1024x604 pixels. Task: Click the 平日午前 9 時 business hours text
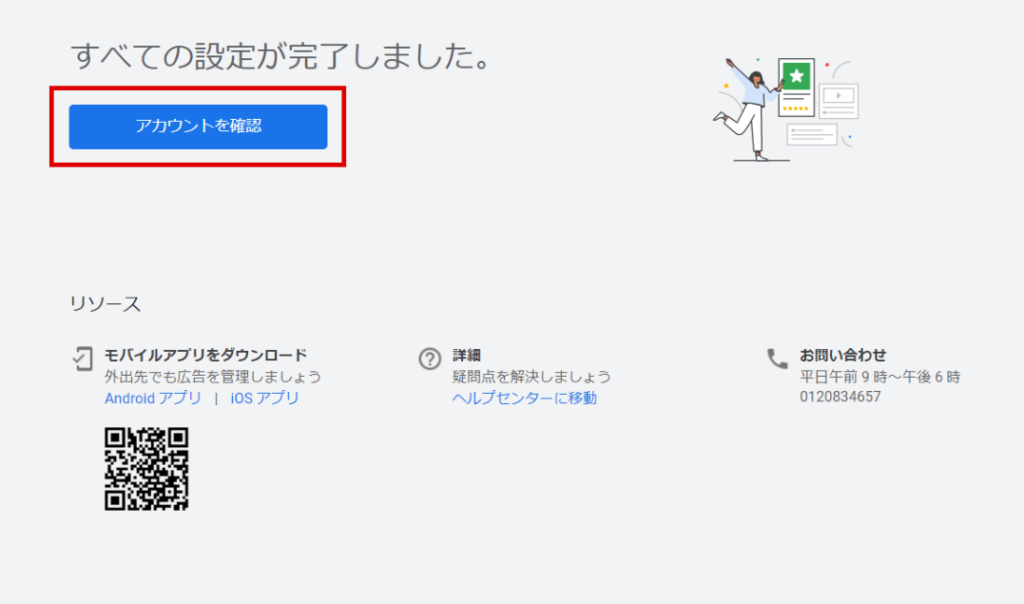(x=879, y=377)
